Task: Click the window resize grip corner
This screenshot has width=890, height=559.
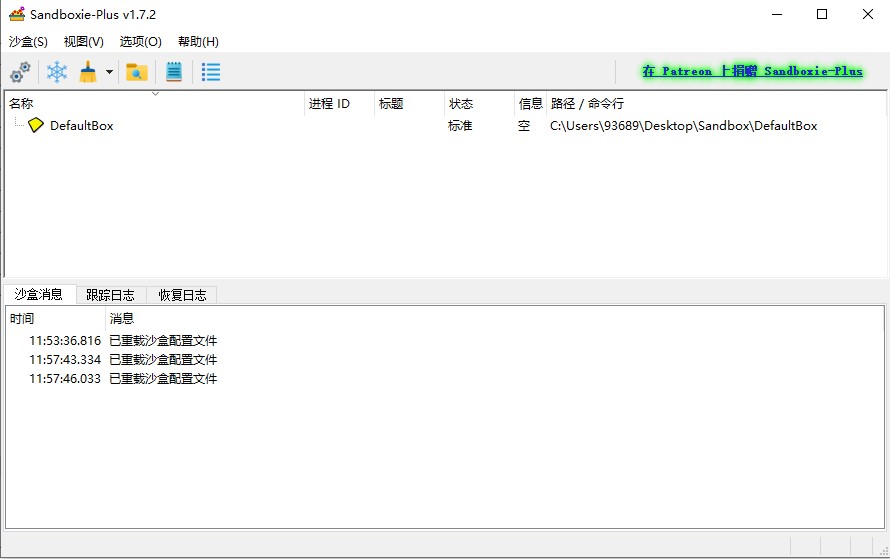Action: click(883, 550)
